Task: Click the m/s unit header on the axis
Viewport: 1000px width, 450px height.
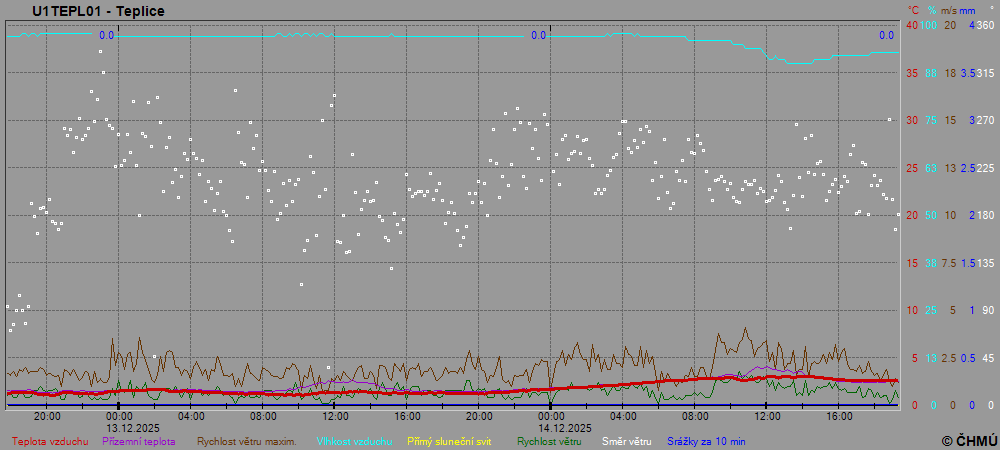Action: click(950, 10)
